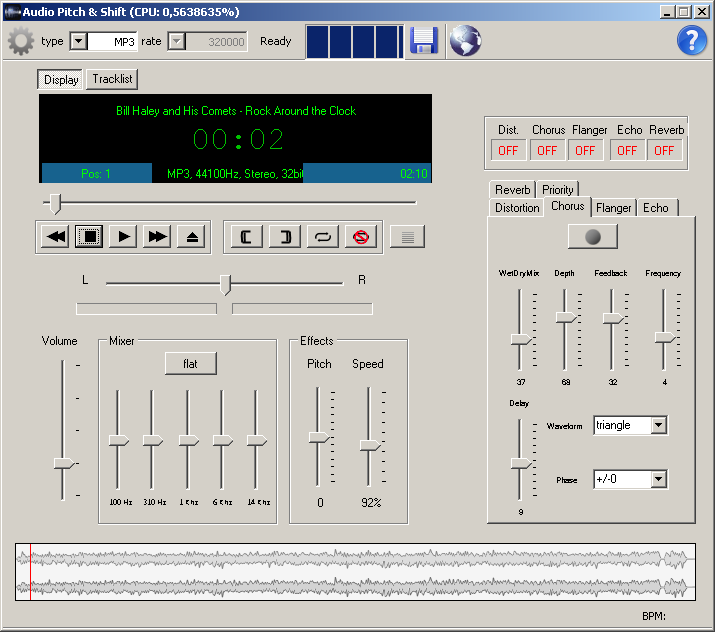The height and width of the screenshot is (632, 715).
Task: Click the Volume slider handle
Action: tap(63, 464)
